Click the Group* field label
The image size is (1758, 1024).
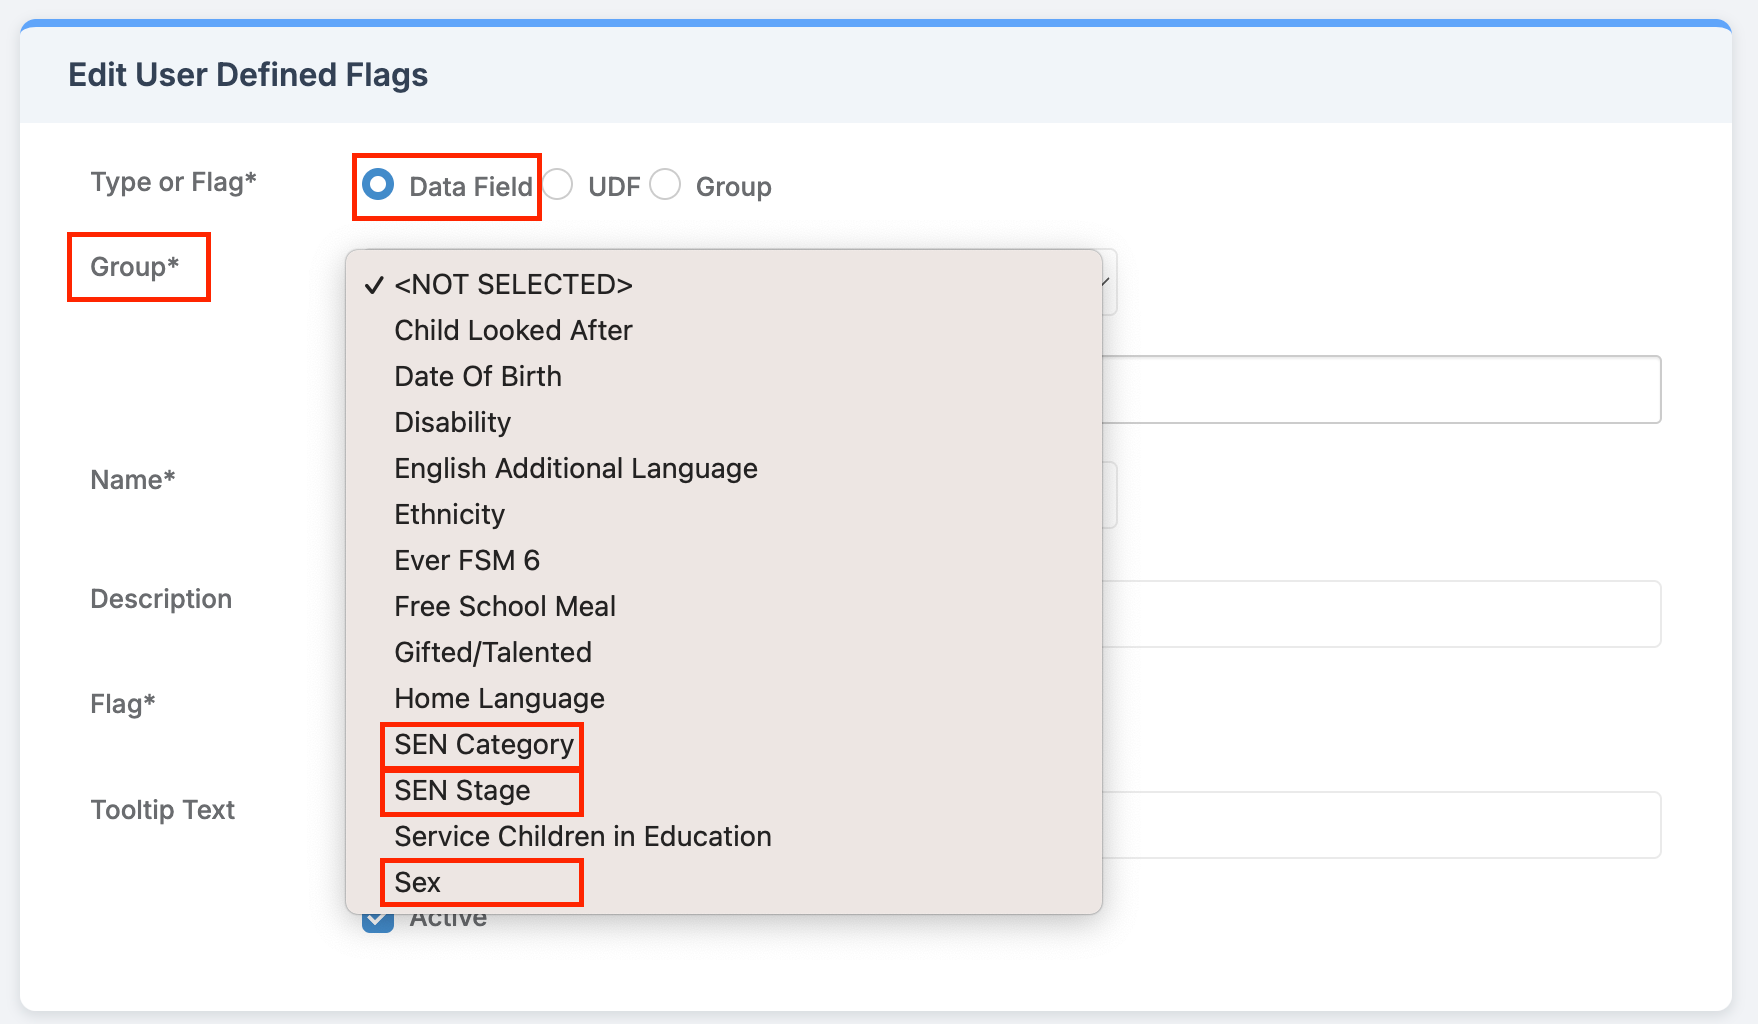(135, 267)
